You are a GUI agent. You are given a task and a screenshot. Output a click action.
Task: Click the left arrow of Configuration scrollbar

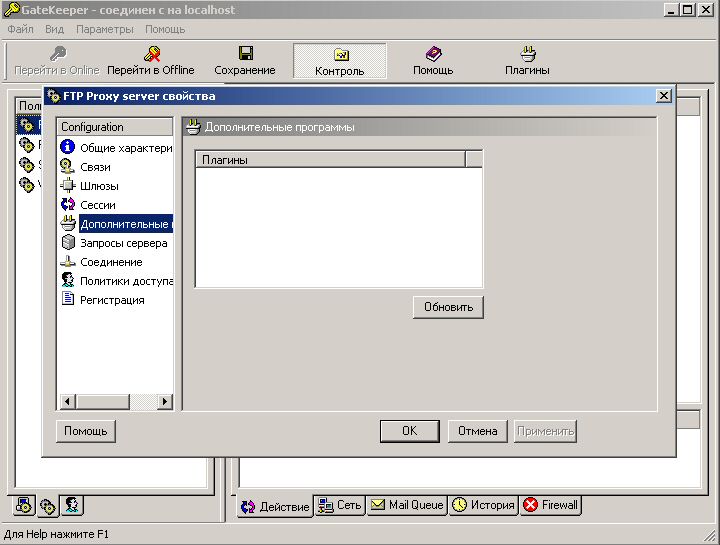pyautogui.click(x=67, y=401)
